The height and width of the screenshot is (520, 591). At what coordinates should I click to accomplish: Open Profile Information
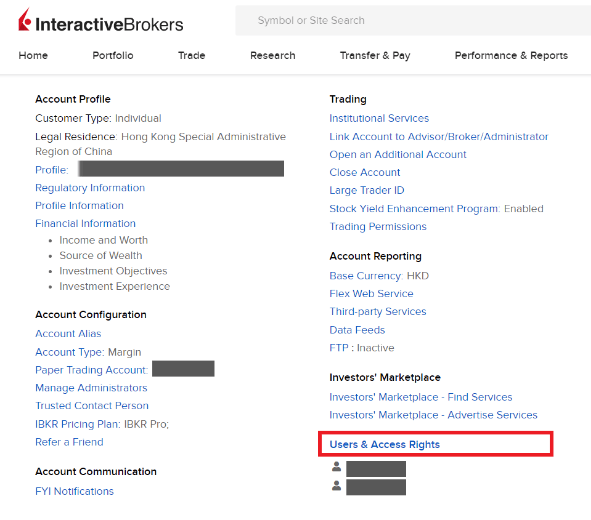click(79, 205)
